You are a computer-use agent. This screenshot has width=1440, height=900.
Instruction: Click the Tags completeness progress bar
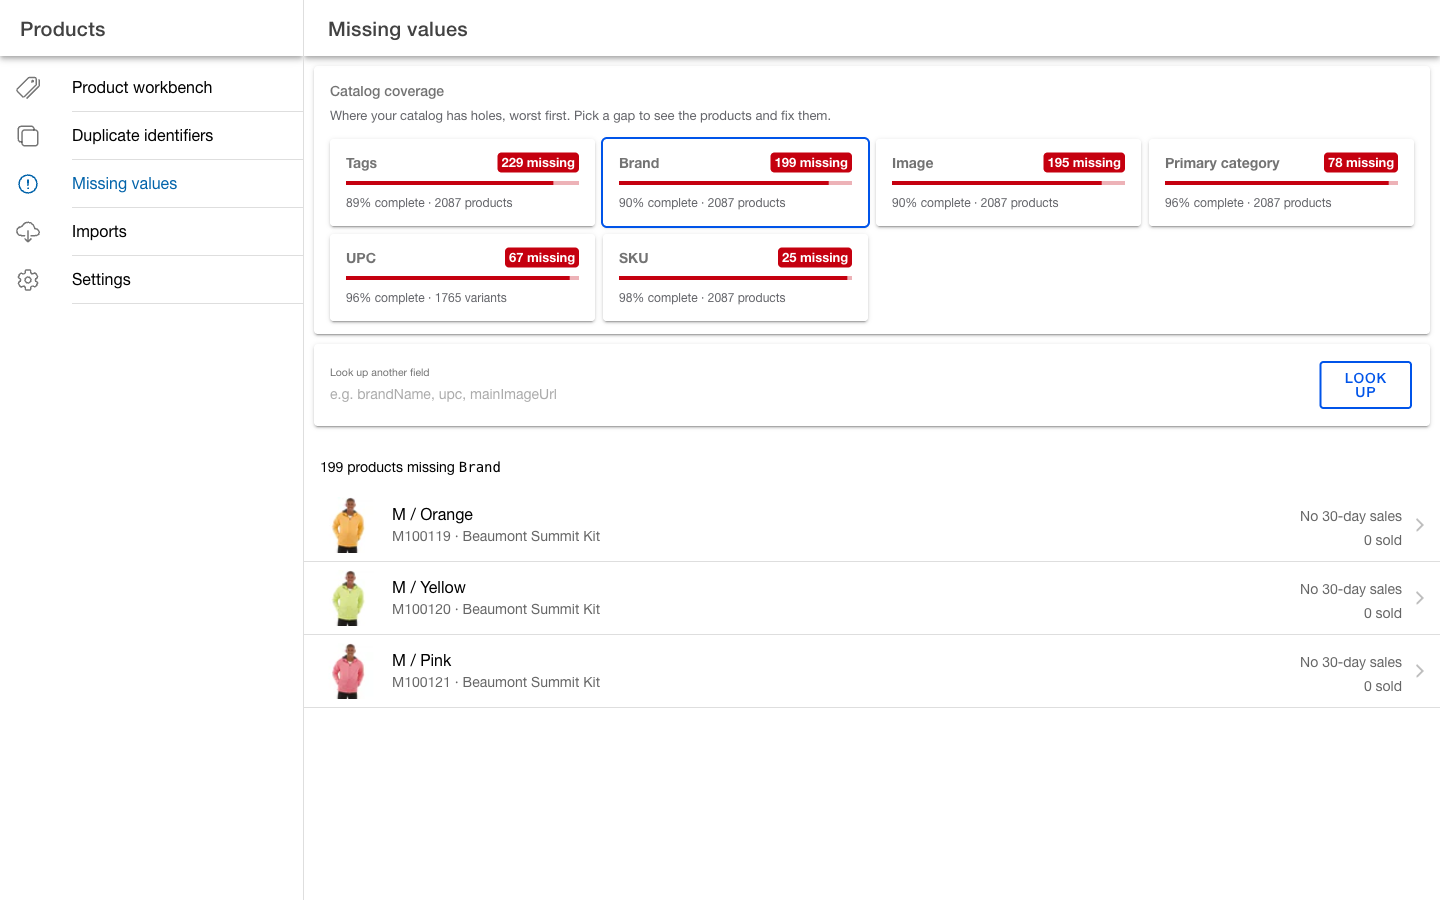[x=462, y=183]
